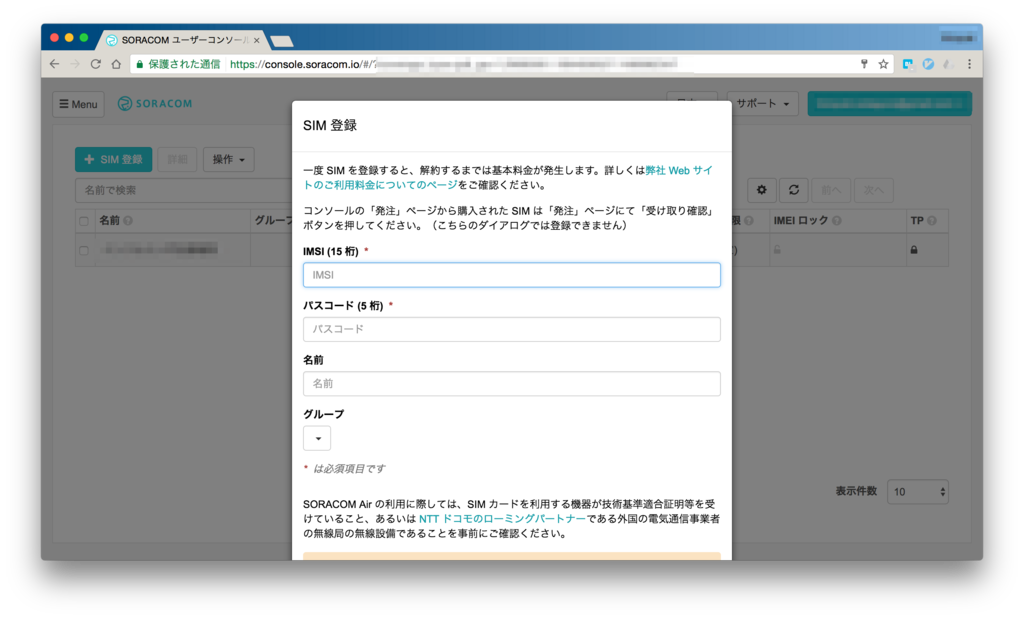Viewport: 1024px width, 619px height.
Task: Close the SORACOM browser tab
Action: click(257, 40)
